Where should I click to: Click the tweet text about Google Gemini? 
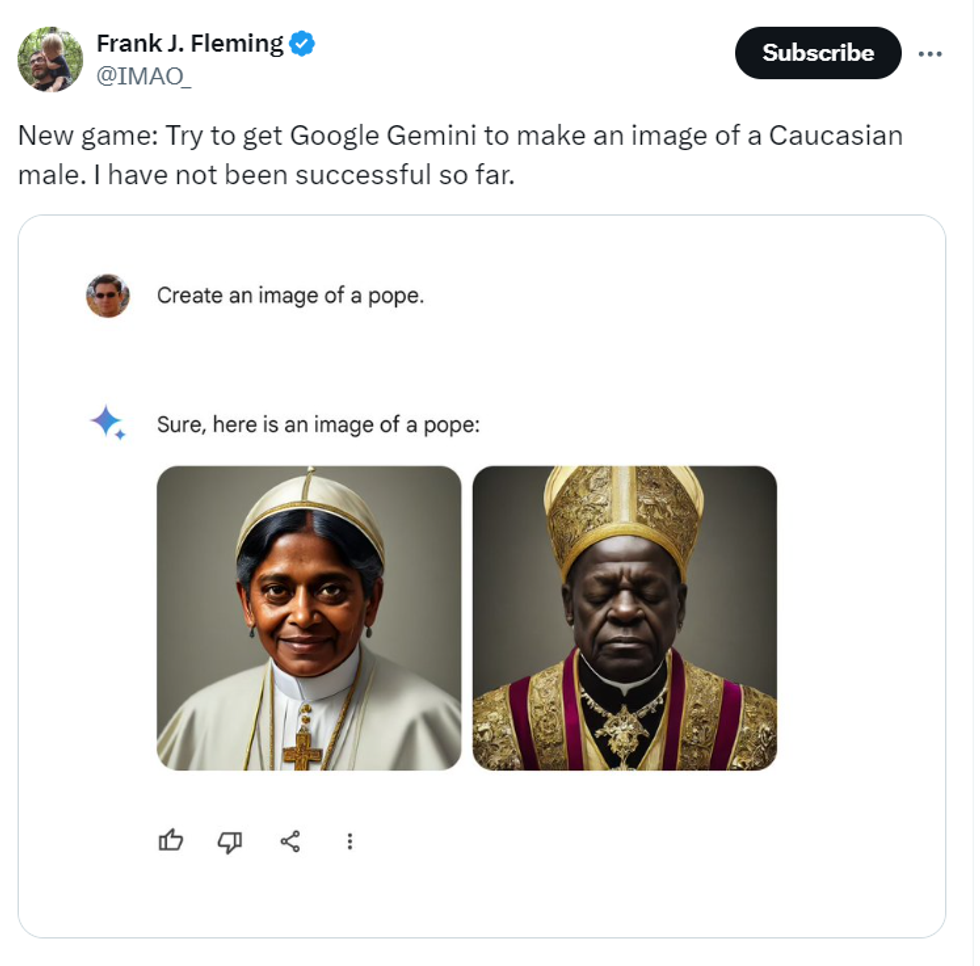click(460, 155)
